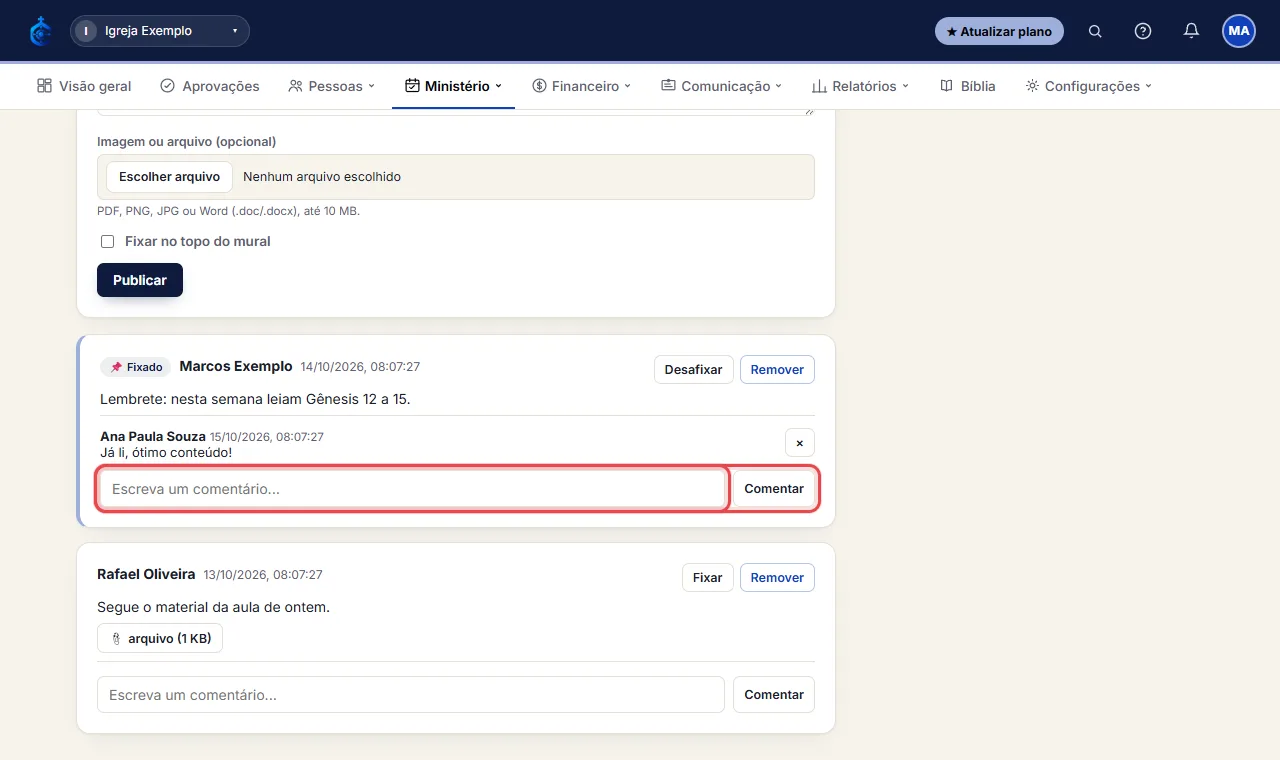Click the text Segue o material da aula de ontem
Image resolution: width=1280 pixels, height=760 pixels.
(x=213, y=607)
